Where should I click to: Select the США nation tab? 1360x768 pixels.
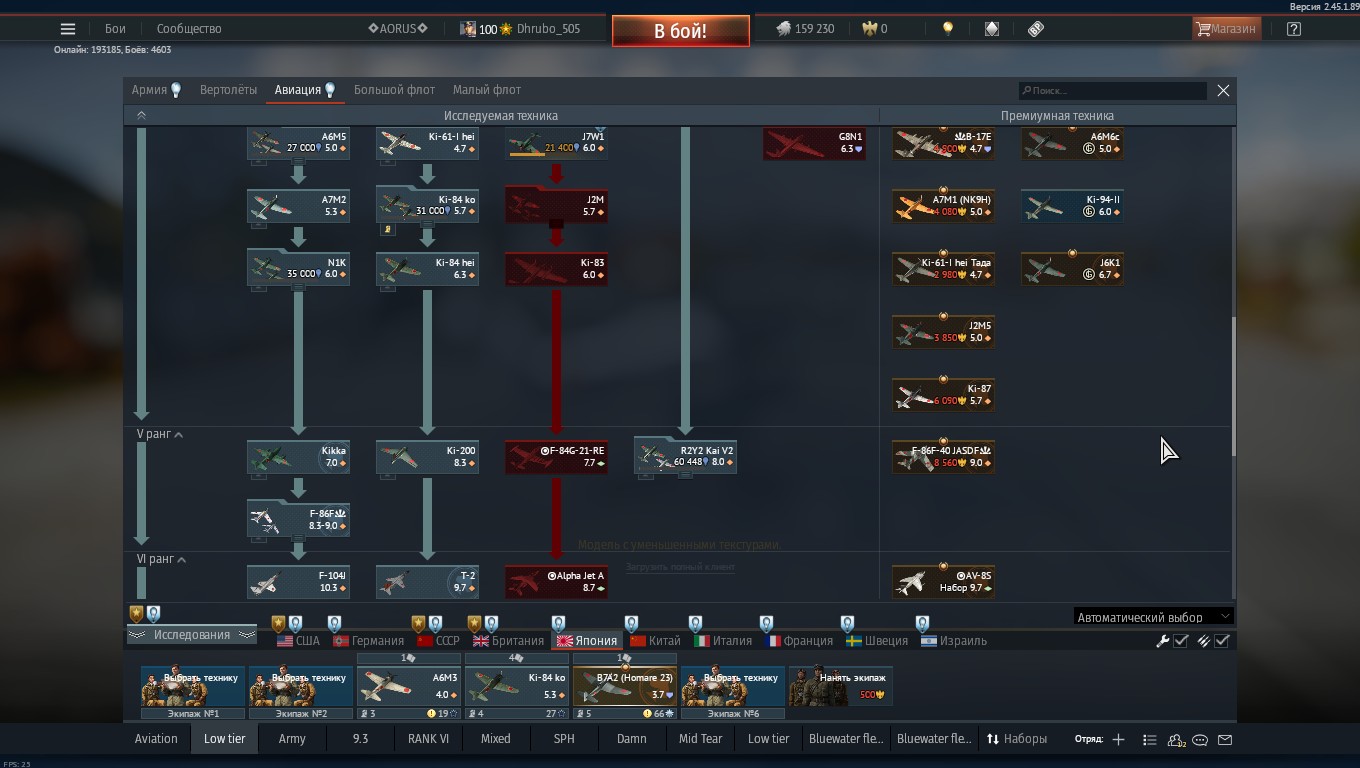coord(298,641)
